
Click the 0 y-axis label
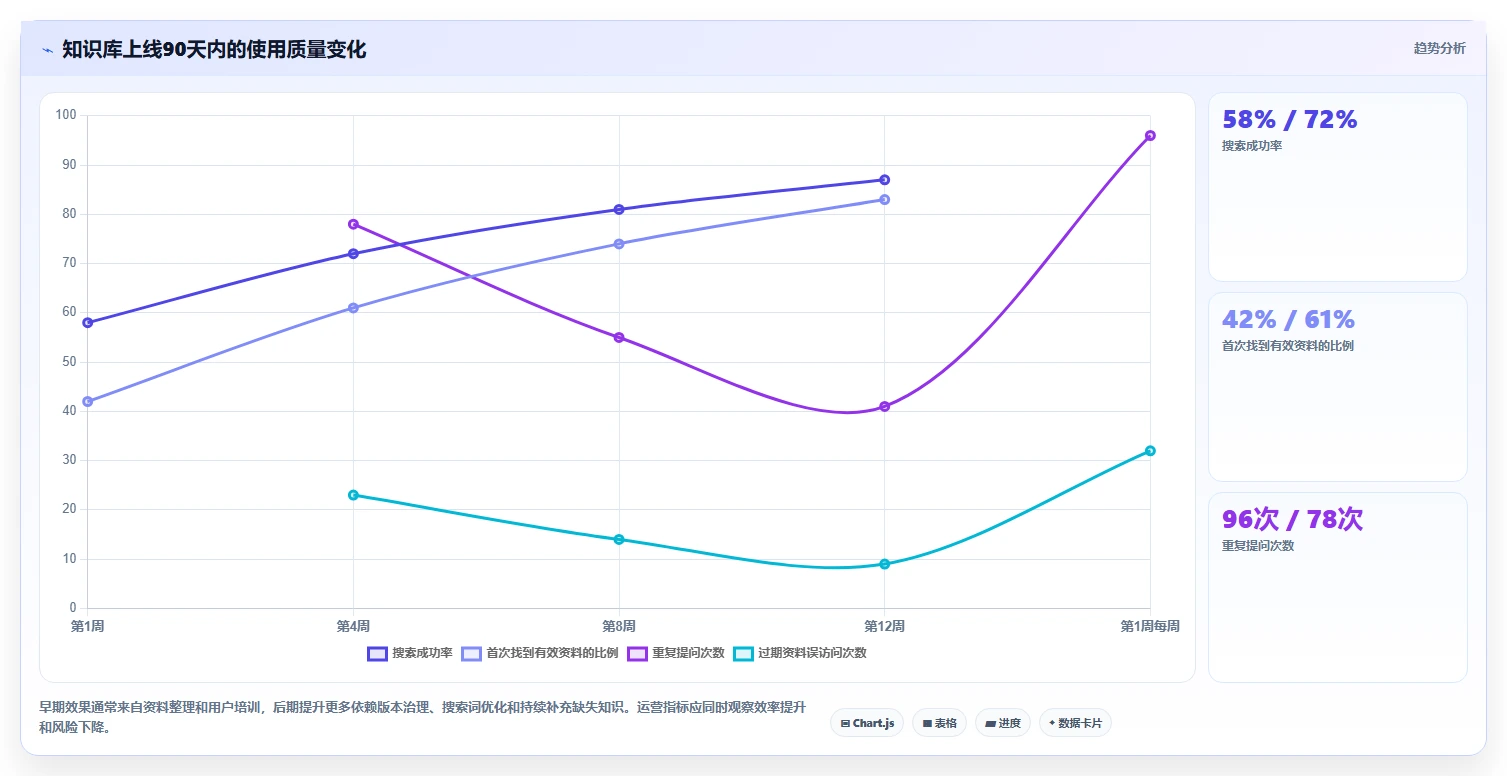click(73, 608)
